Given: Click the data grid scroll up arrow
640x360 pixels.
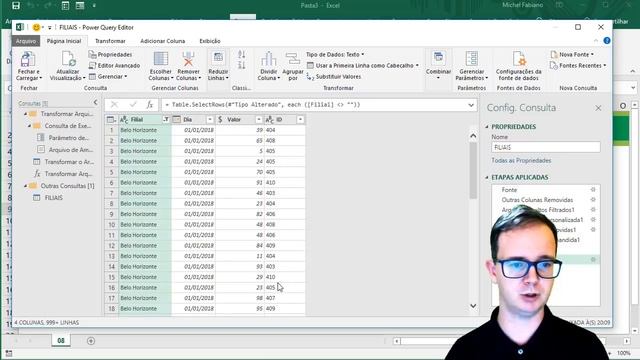Looking at the screenshot, I should click(x=473, y=136).
